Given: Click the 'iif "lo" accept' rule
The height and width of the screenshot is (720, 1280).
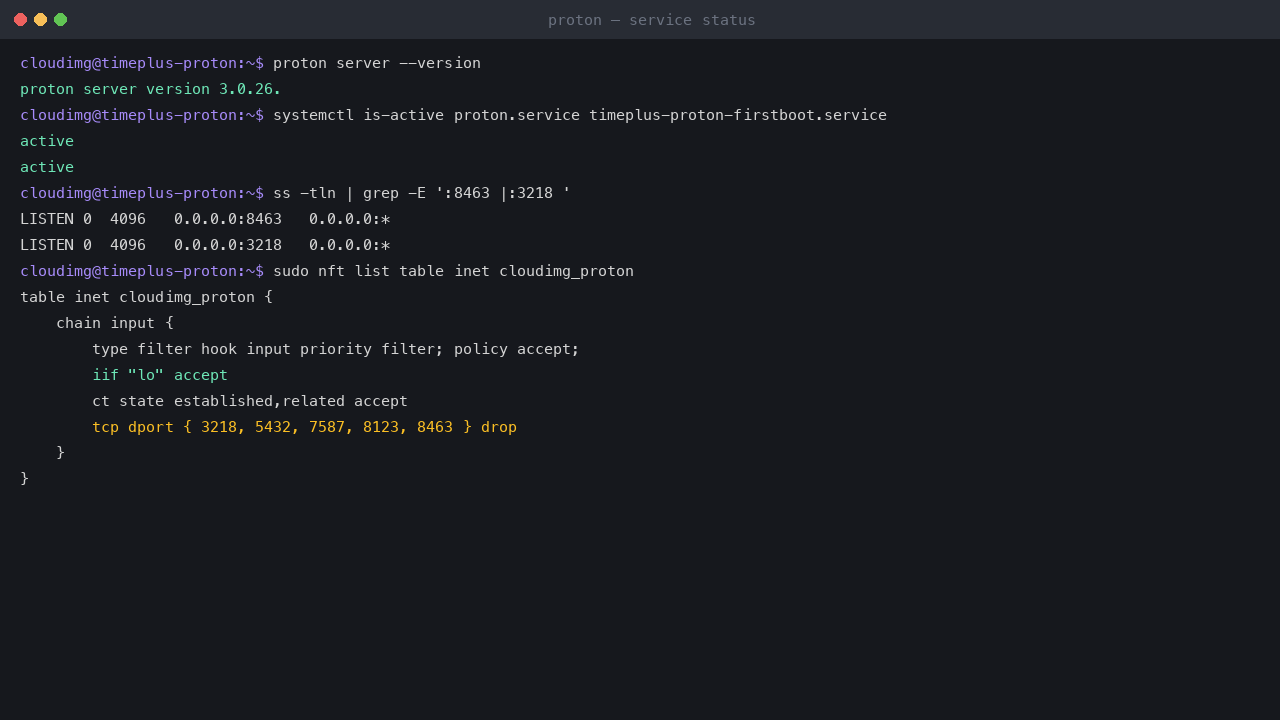Looking at the screenshot, I should [x=160, y=375].
